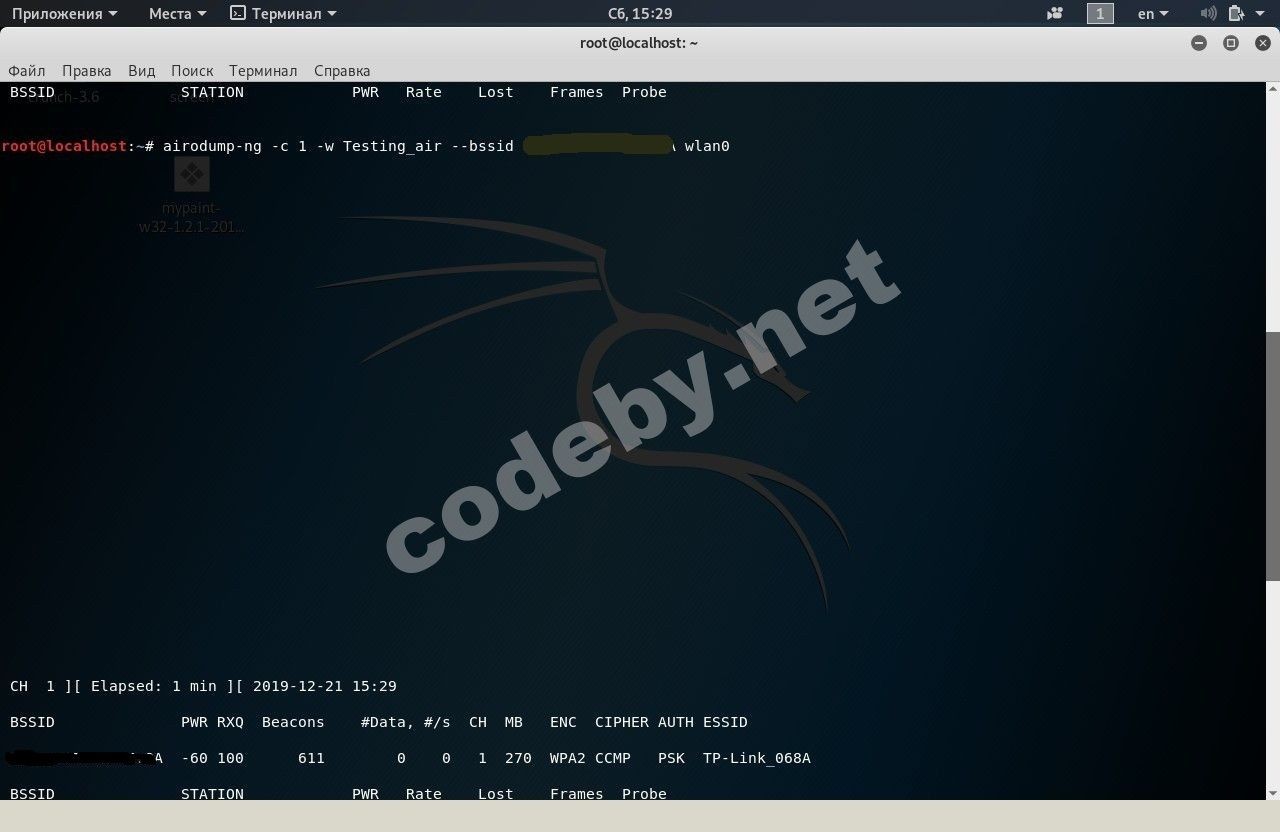Click the ESSID column header
The width and height of the screenshot is (1280, 832).
725,722
